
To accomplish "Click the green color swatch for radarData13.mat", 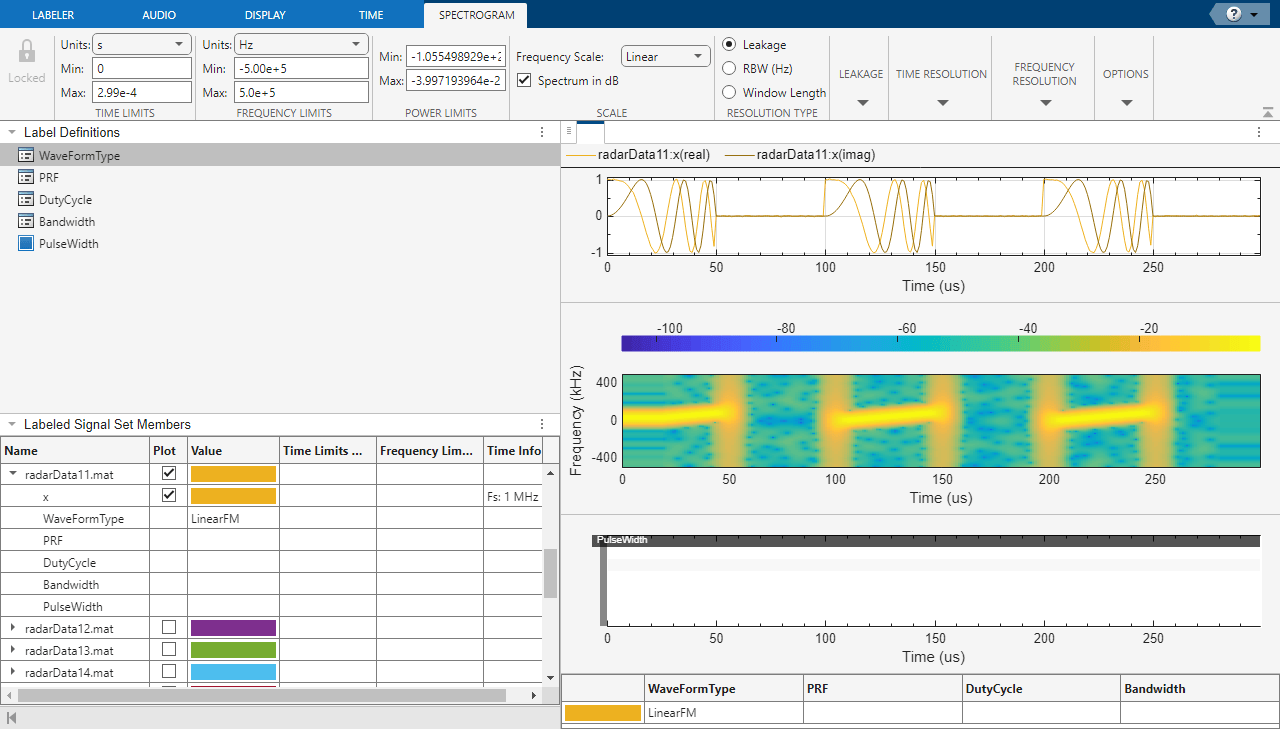I will [x=233, y=650].
